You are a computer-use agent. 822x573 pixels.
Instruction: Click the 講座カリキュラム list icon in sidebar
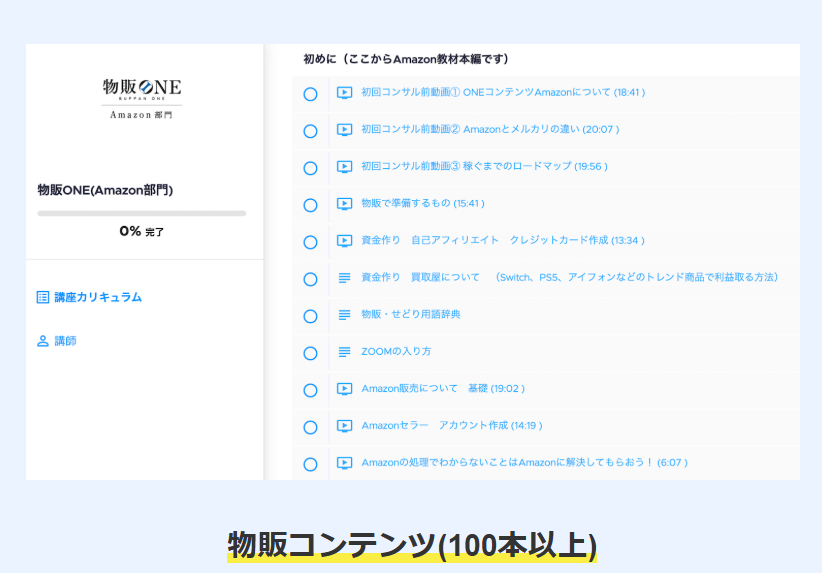point(43,297)
